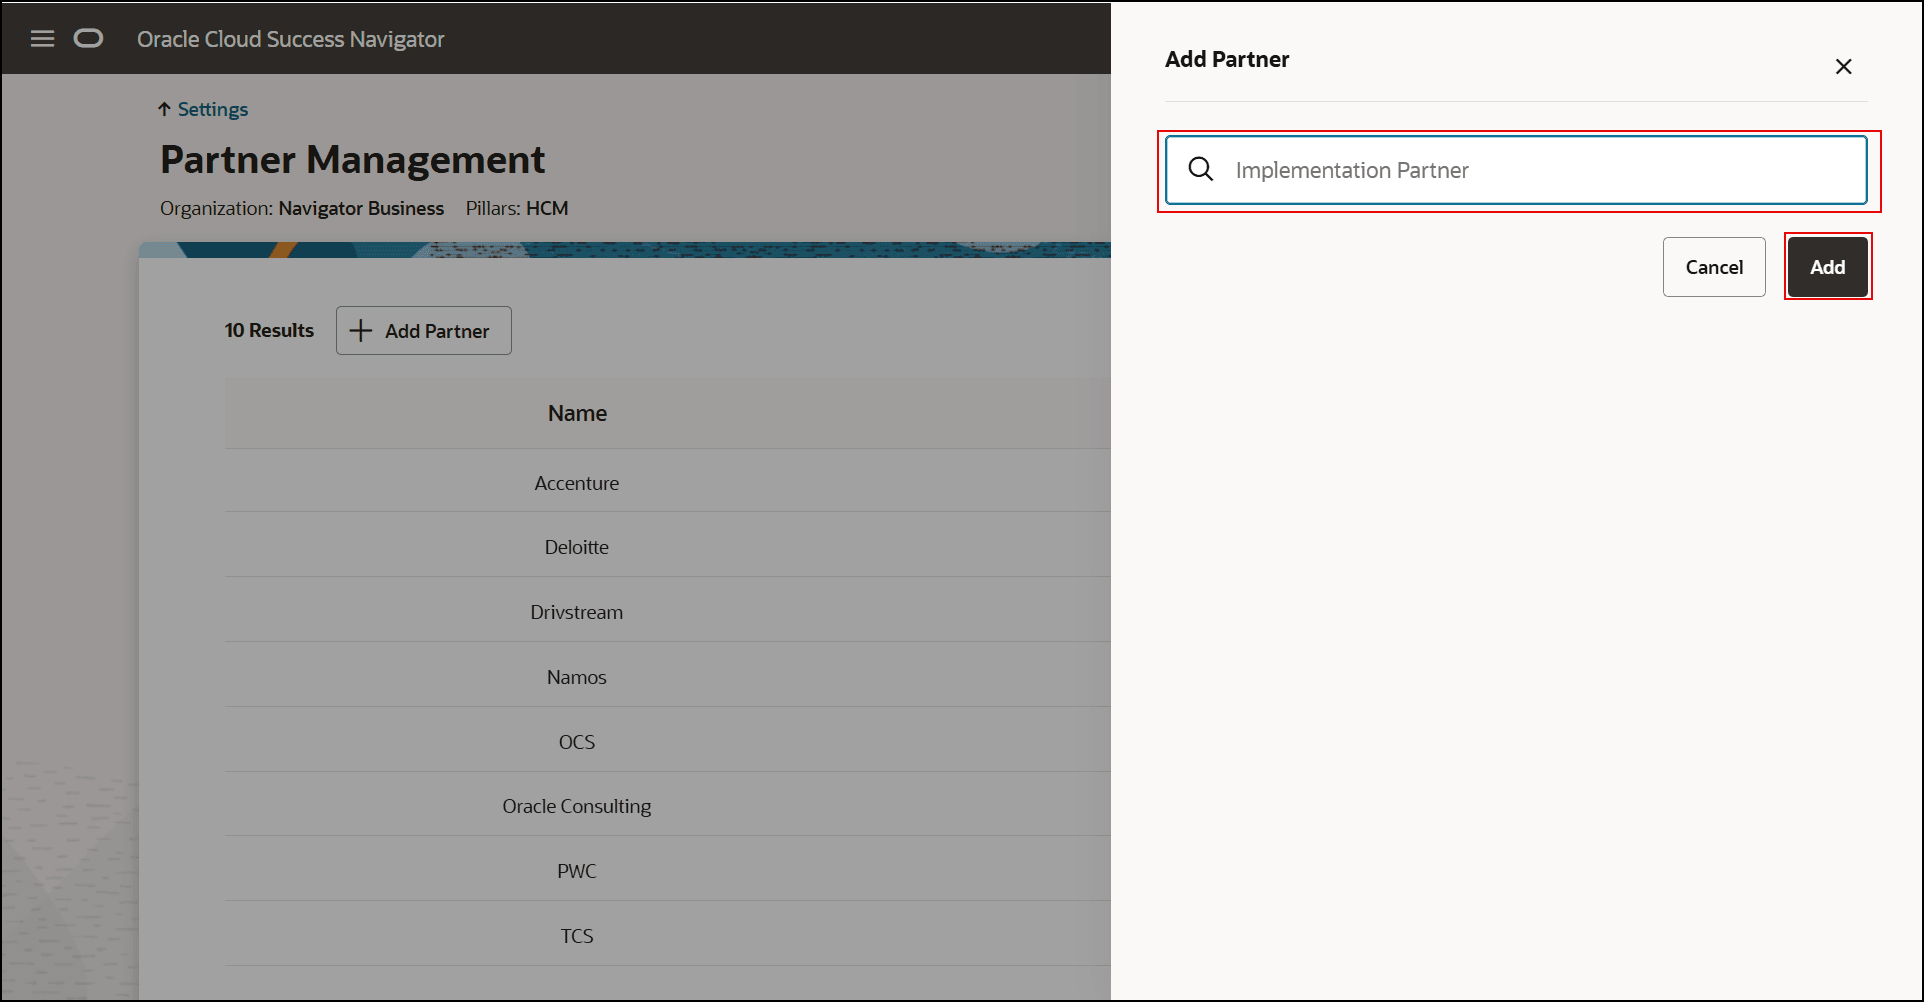Select the TCS row
Screen dimensions: 1924x1002
pos(668,936)
